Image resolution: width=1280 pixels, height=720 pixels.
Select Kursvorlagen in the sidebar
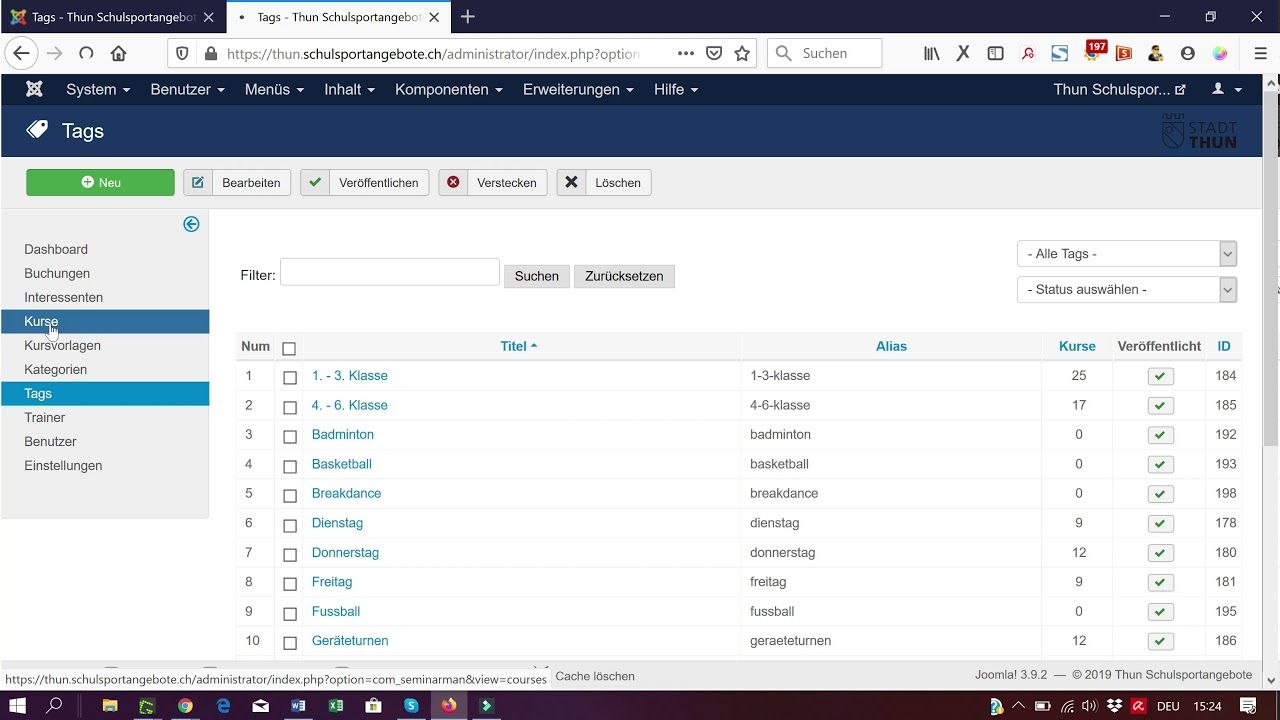tap(62, 345)
